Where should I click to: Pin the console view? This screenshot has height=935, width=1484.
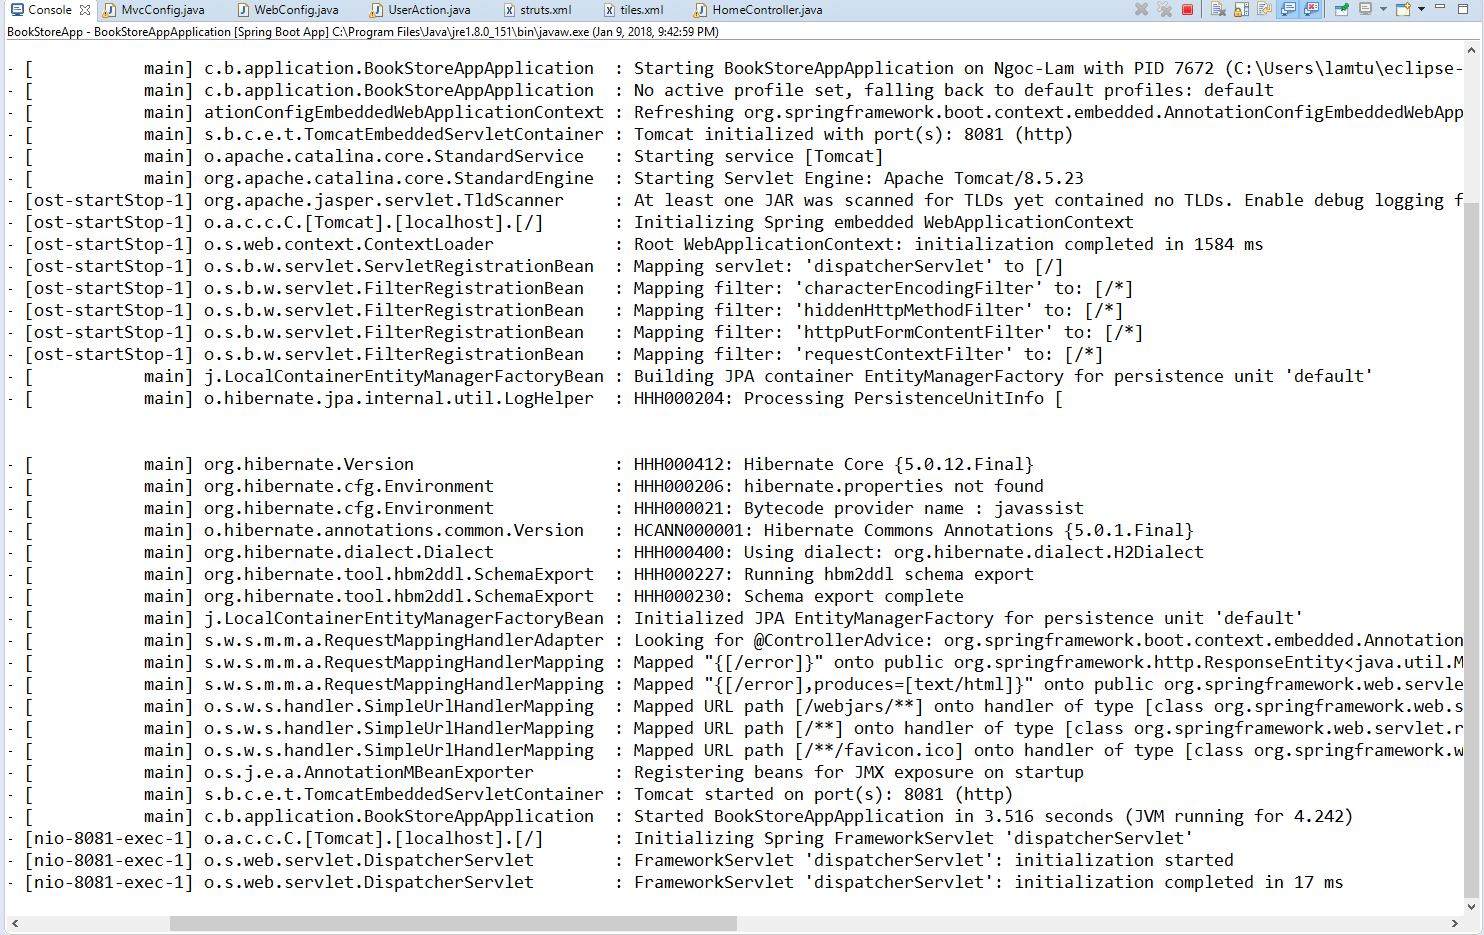1342,10
